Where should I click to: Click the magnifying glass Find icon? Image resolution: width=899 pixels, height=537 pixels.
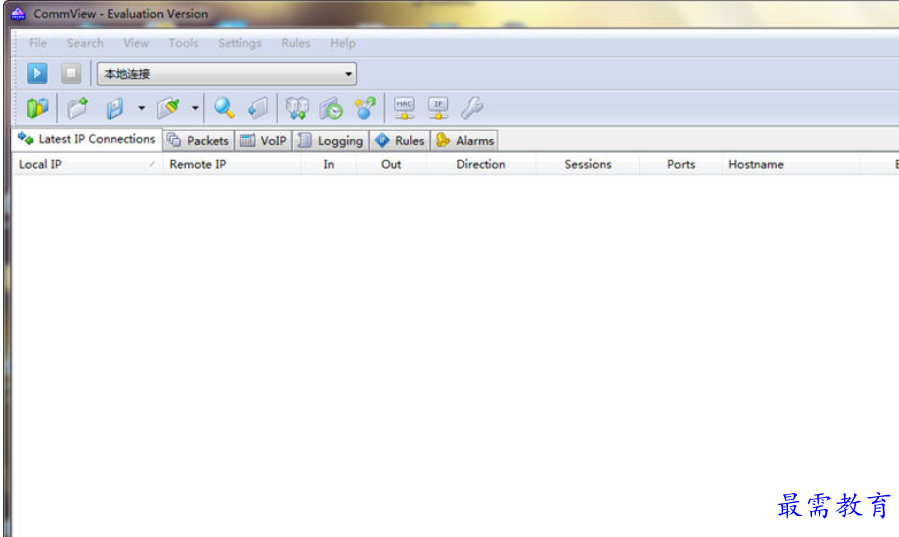click(224, 108)
